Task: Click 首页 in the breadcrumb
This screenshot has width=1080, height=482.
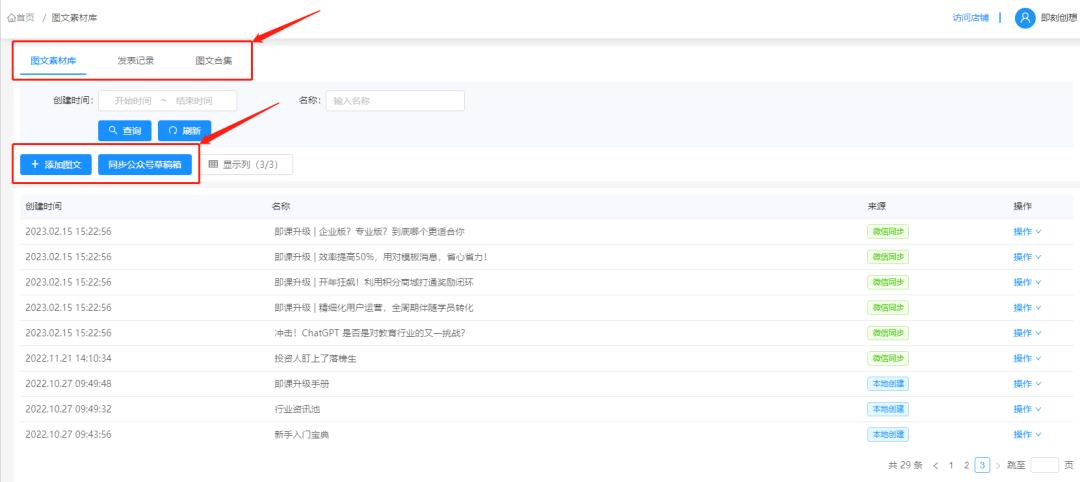Action: coord(25,18)
